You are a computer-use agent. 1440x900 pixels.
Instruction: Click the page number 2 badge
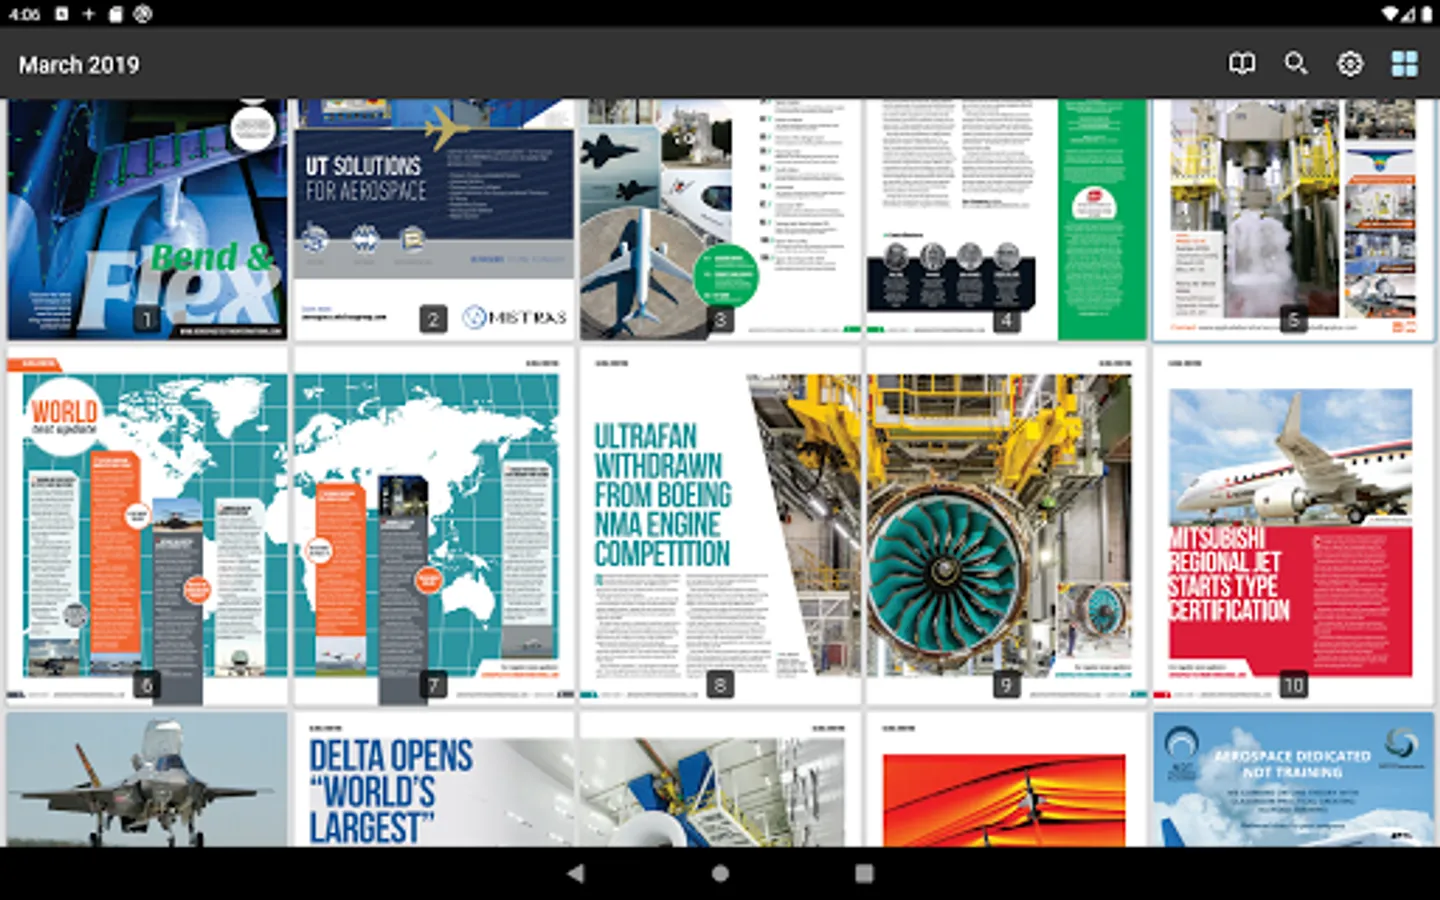pyautogui.click(x=433, y=320)
